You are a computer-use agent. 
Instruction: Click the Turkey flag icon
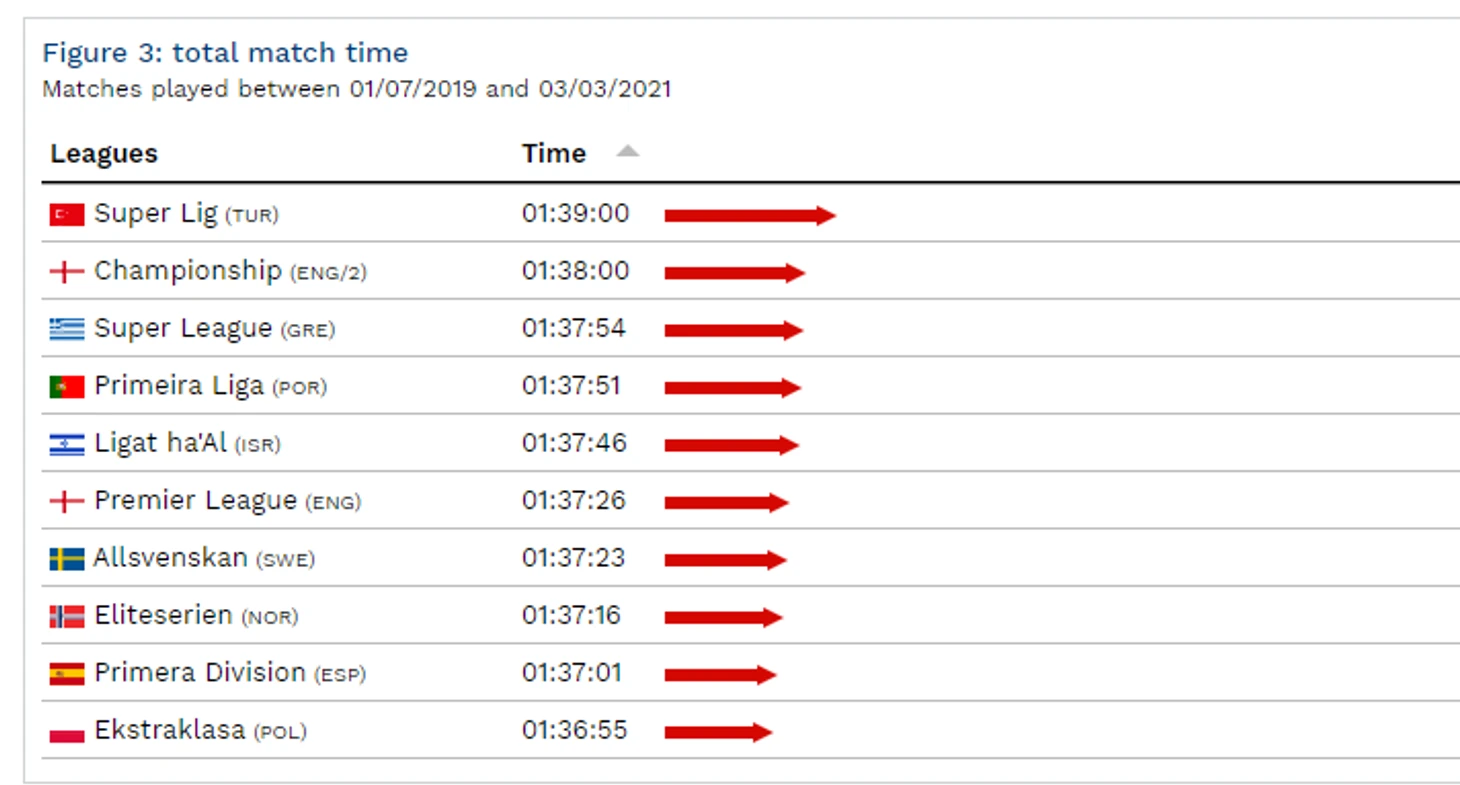[67, 215]
